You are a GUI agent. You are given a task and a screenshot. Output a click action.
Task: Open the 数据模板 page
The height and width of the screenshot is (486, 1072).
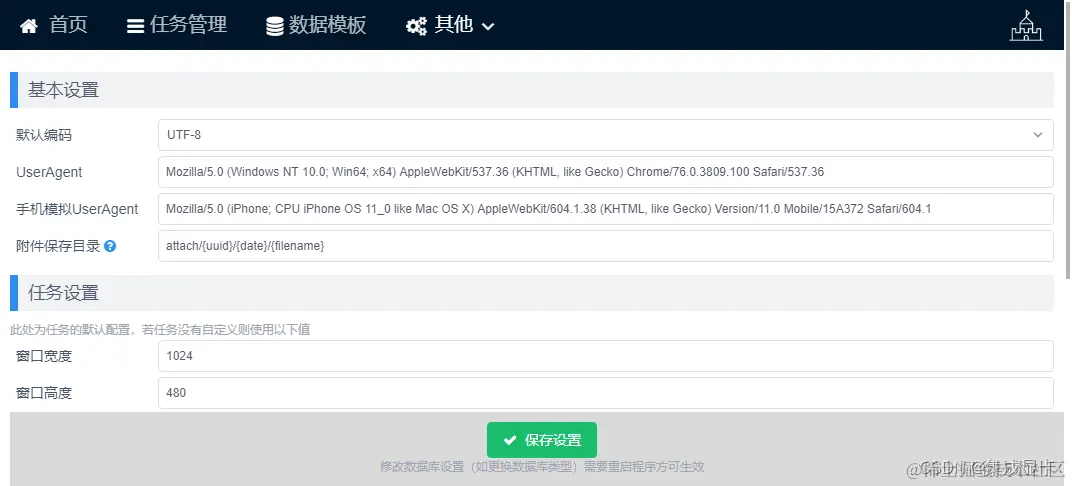(x=317, y=25)
